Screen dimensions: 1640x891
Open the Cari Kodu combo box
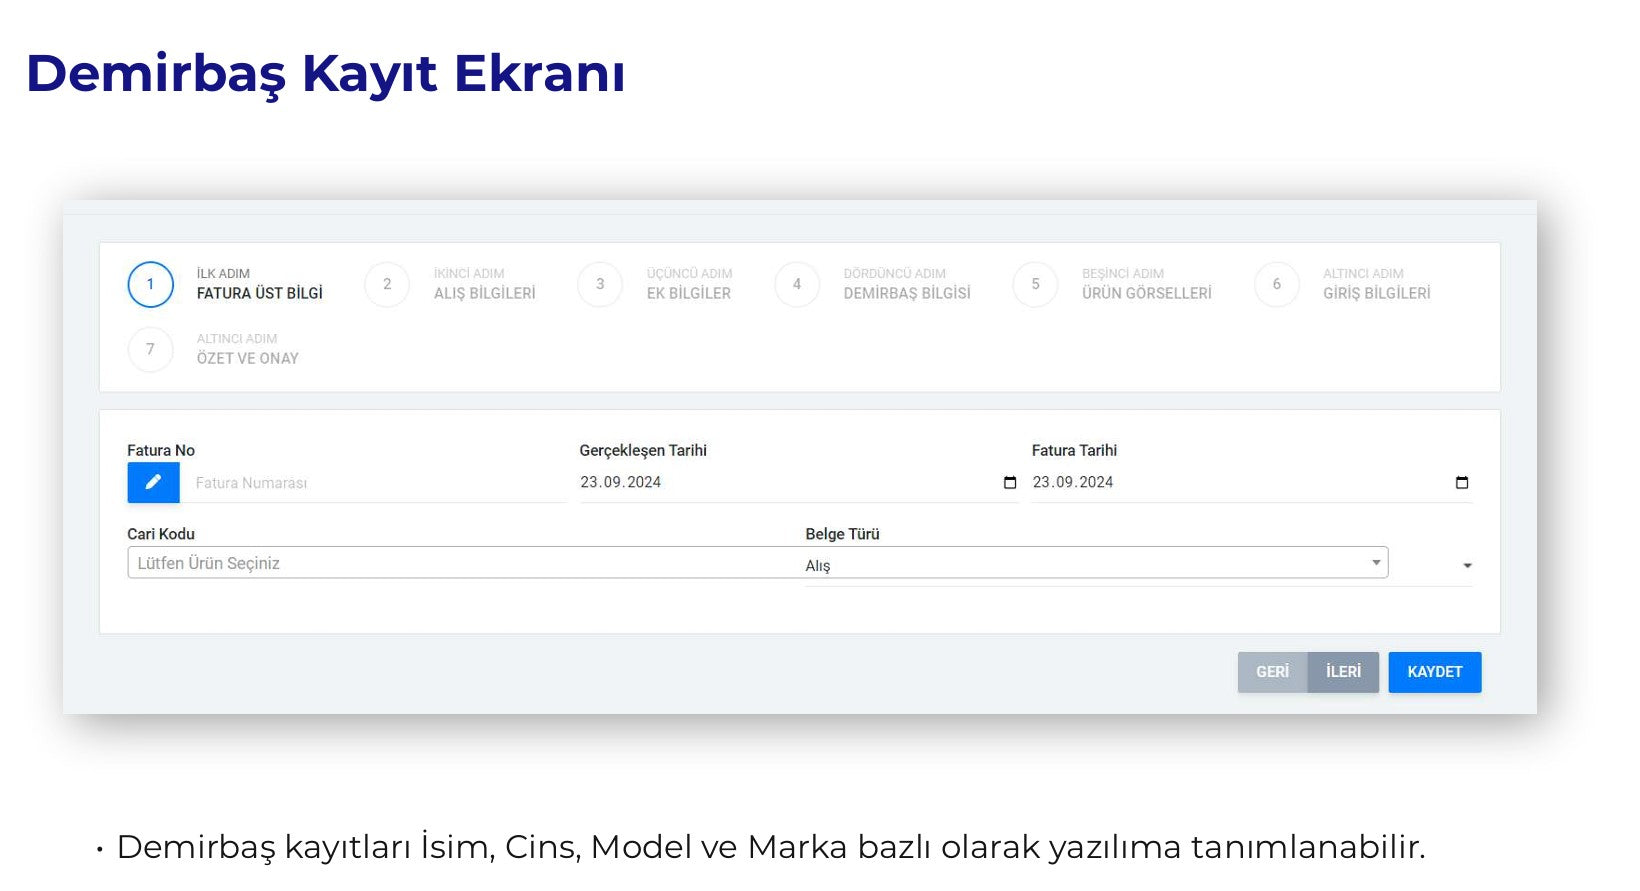758,563
